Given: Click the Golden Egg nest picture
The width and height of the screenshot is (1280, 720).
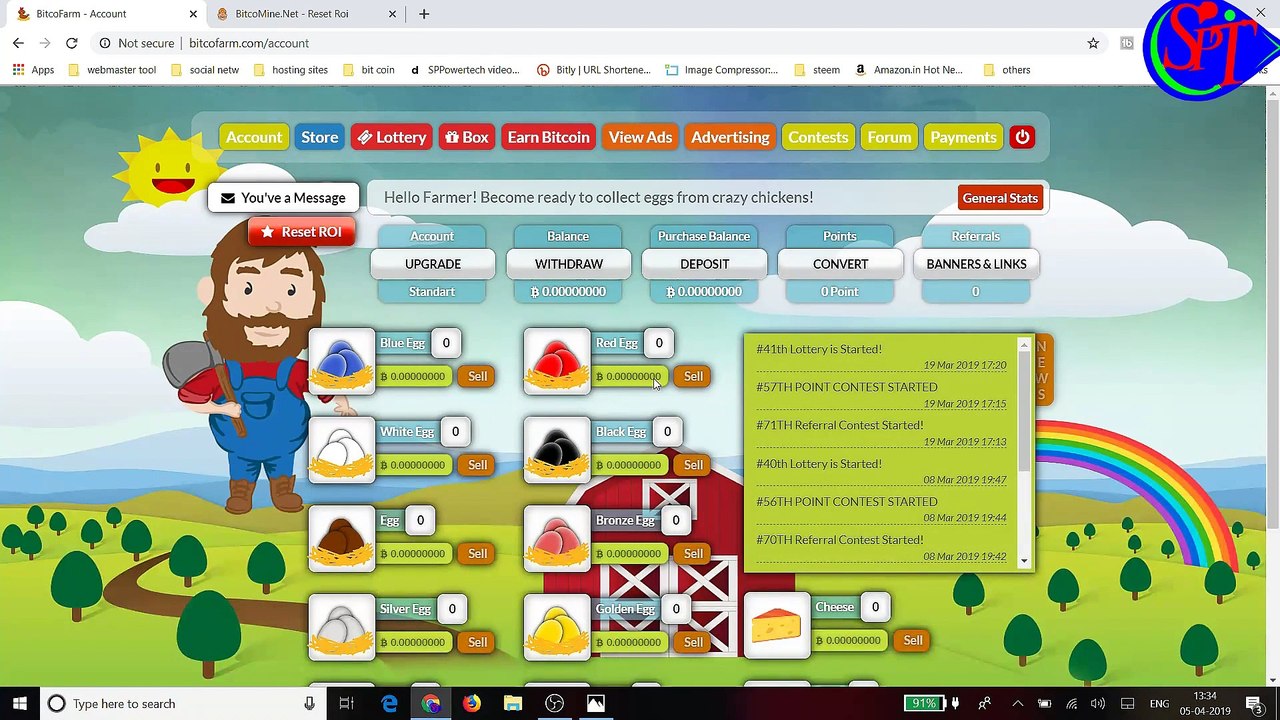Looking at the screenshot, I should (x=558, y=627).
